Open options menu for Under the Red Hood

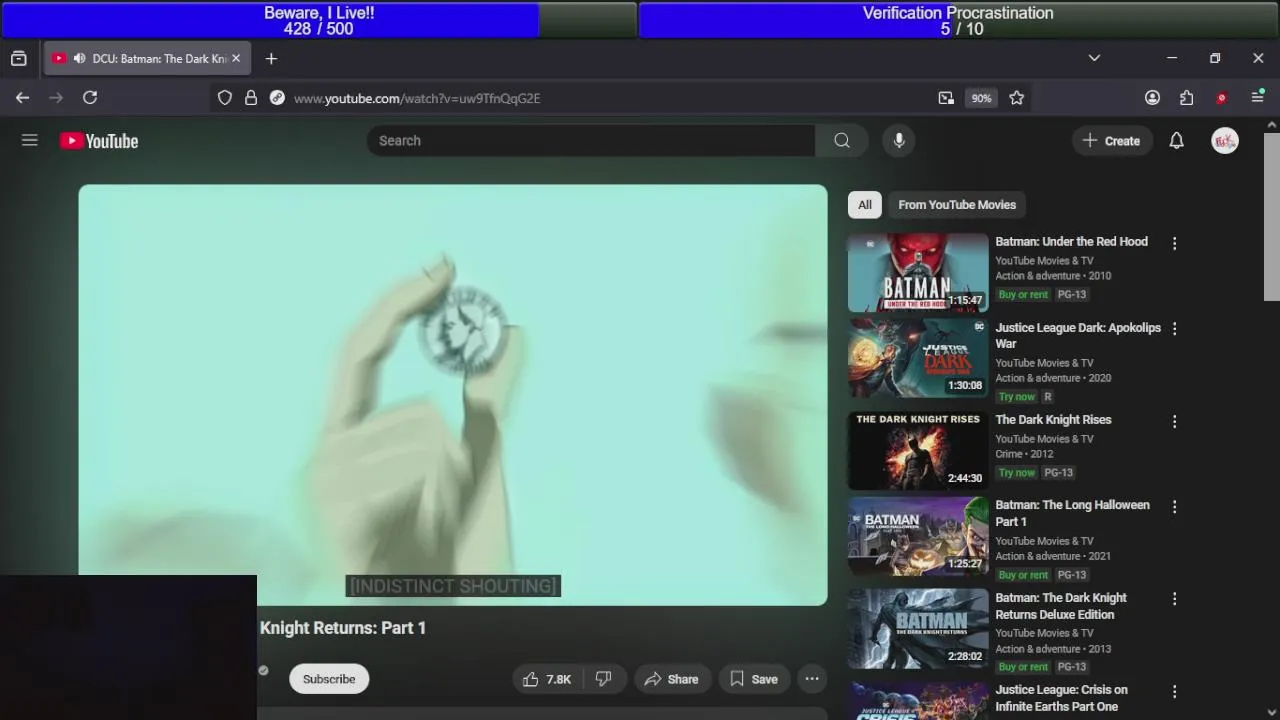tap(1174, 243)
